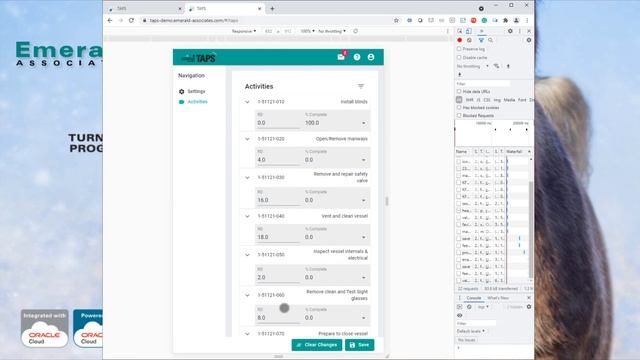640x360 pixels.
Task: Open the TAPS user account icon
Action: (371, 57)
